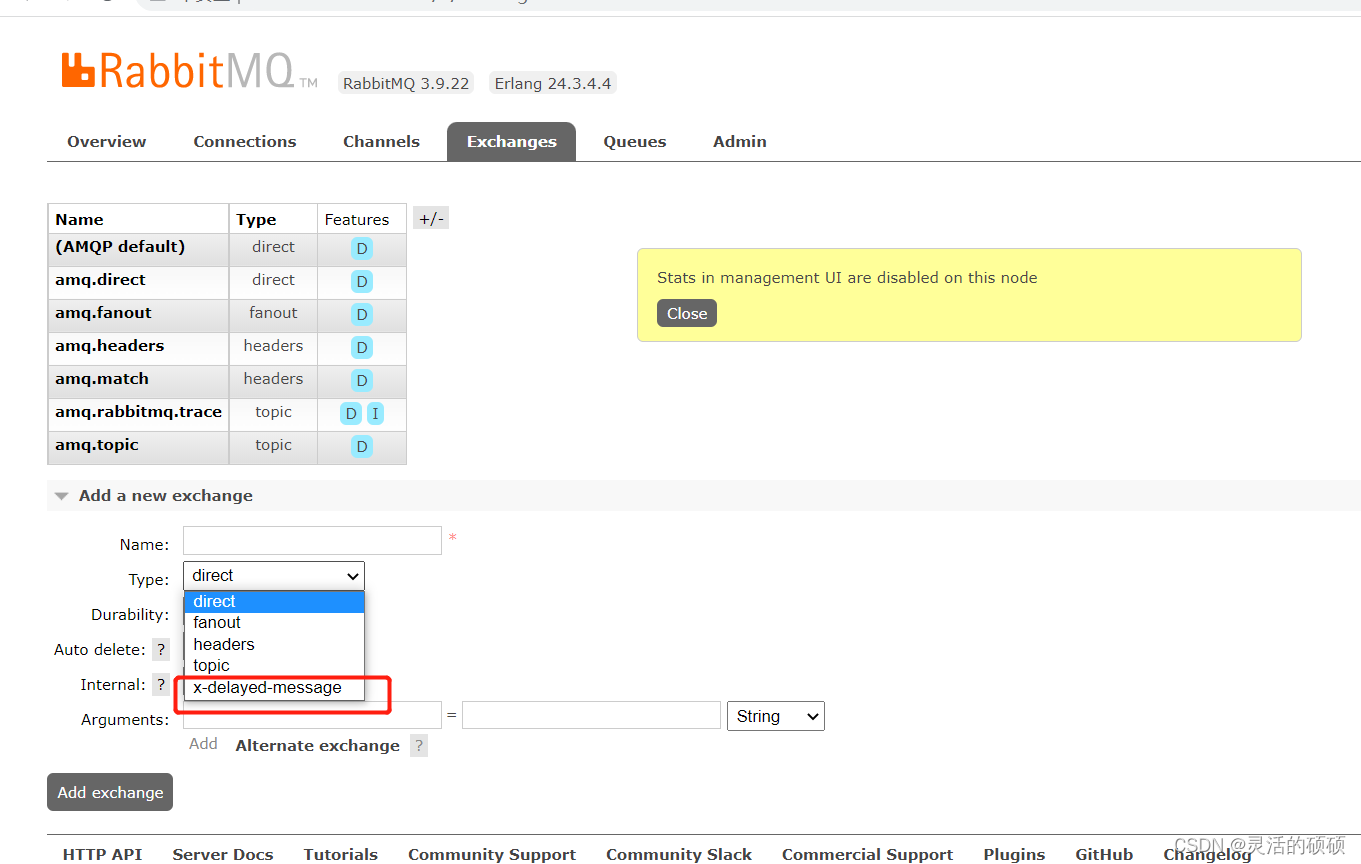Collapse the "Add a new exchange" section
This screenshot has height=864, width=1361.
click(x=61, y=494)
